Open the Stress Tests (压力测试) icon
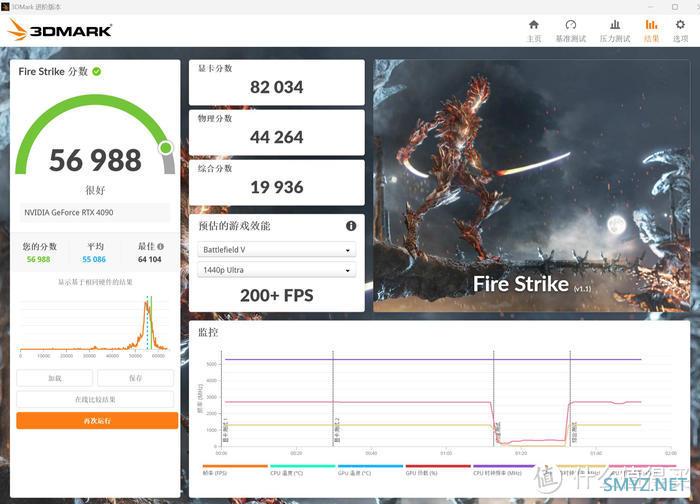700x504 pixels. 615,25
